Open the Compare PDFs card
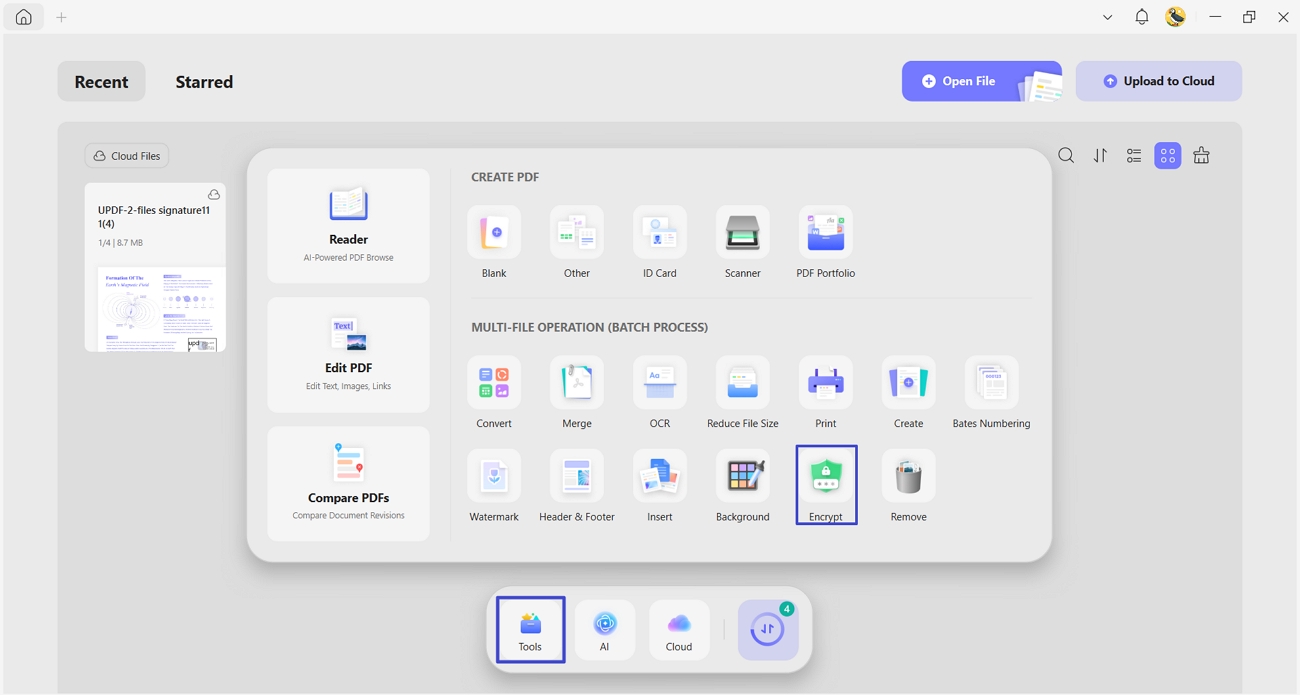1300x695 pixels. [x=349, y=484]
